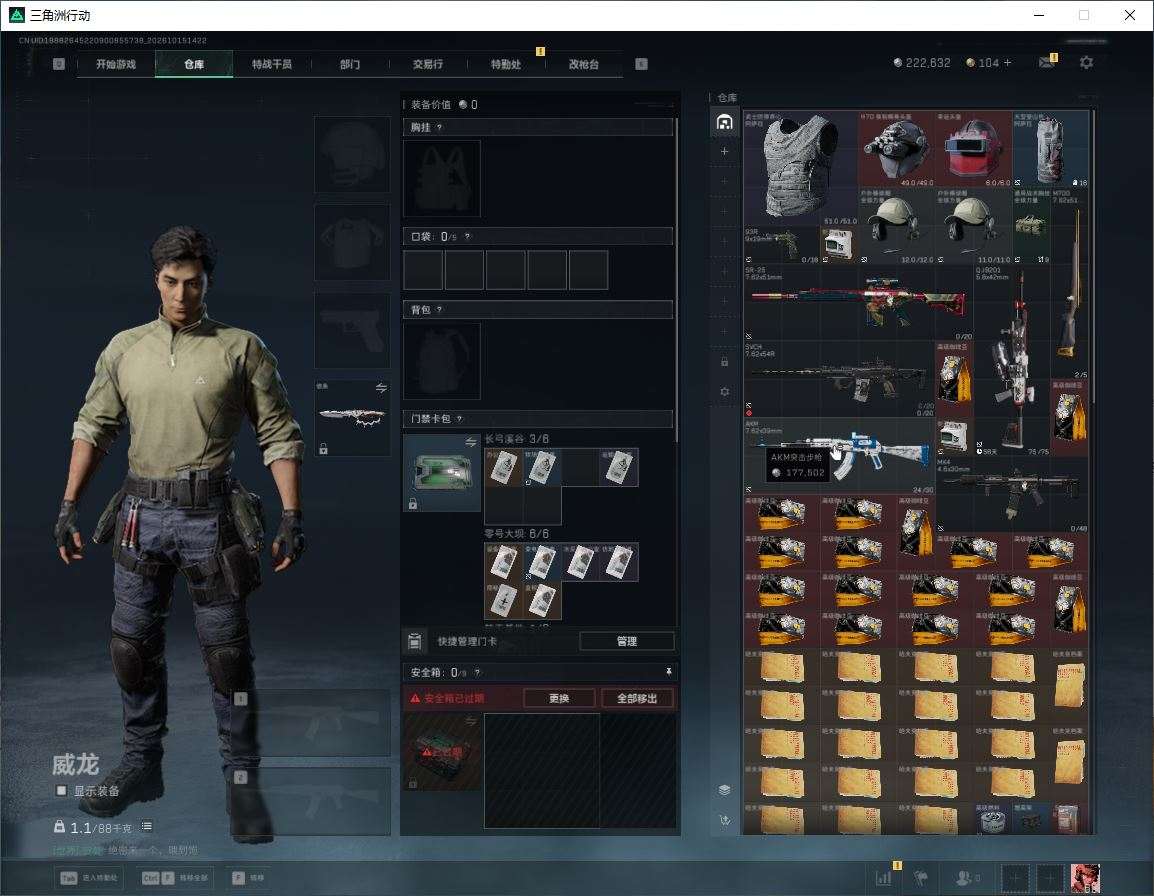This screenshot has height=896, width=1154.
Task: Click the 门禁卡包 help question mark
Action: click(459, 419)
